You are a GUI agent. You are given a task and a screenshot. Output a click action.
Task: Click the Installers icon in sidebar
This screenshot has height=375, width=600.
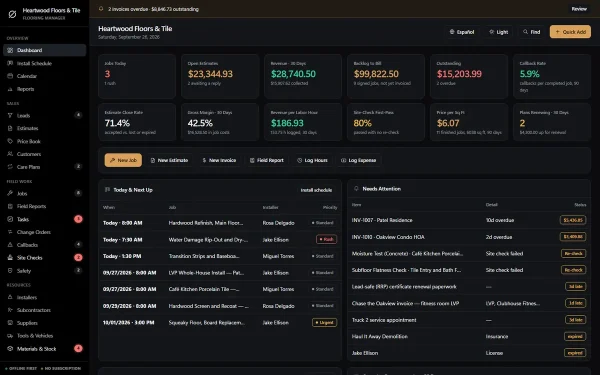(10, 297)
